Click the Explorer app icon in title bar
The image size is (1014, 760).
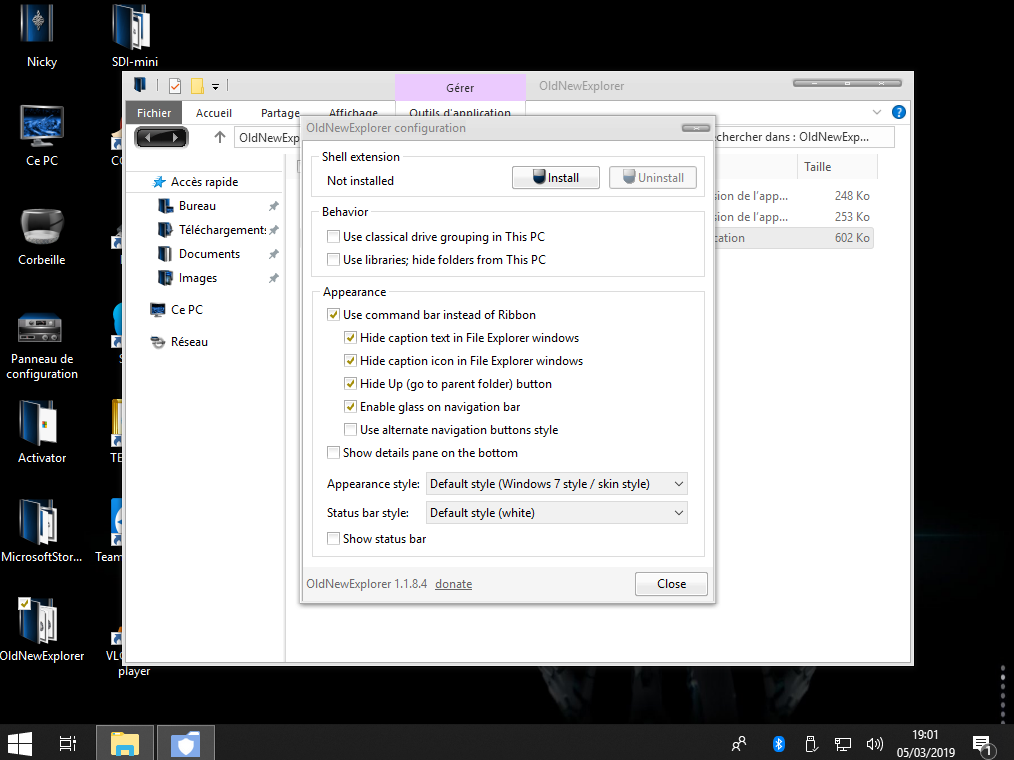140,85
